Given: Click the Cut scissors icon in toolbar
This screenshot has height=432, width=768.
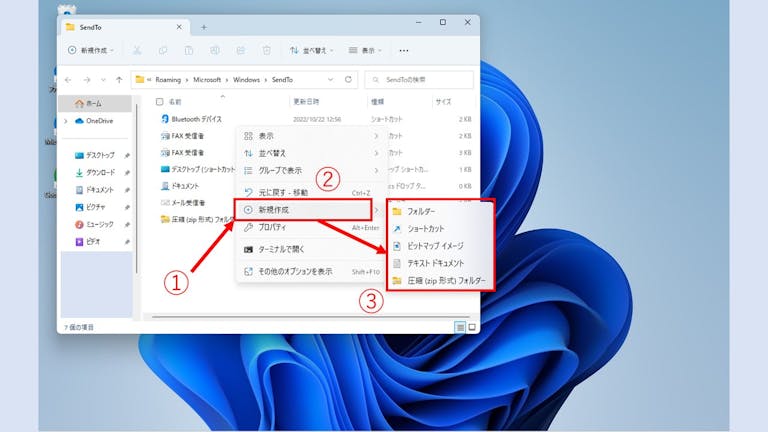Looking at the screenshot, I should click(137, 50).
